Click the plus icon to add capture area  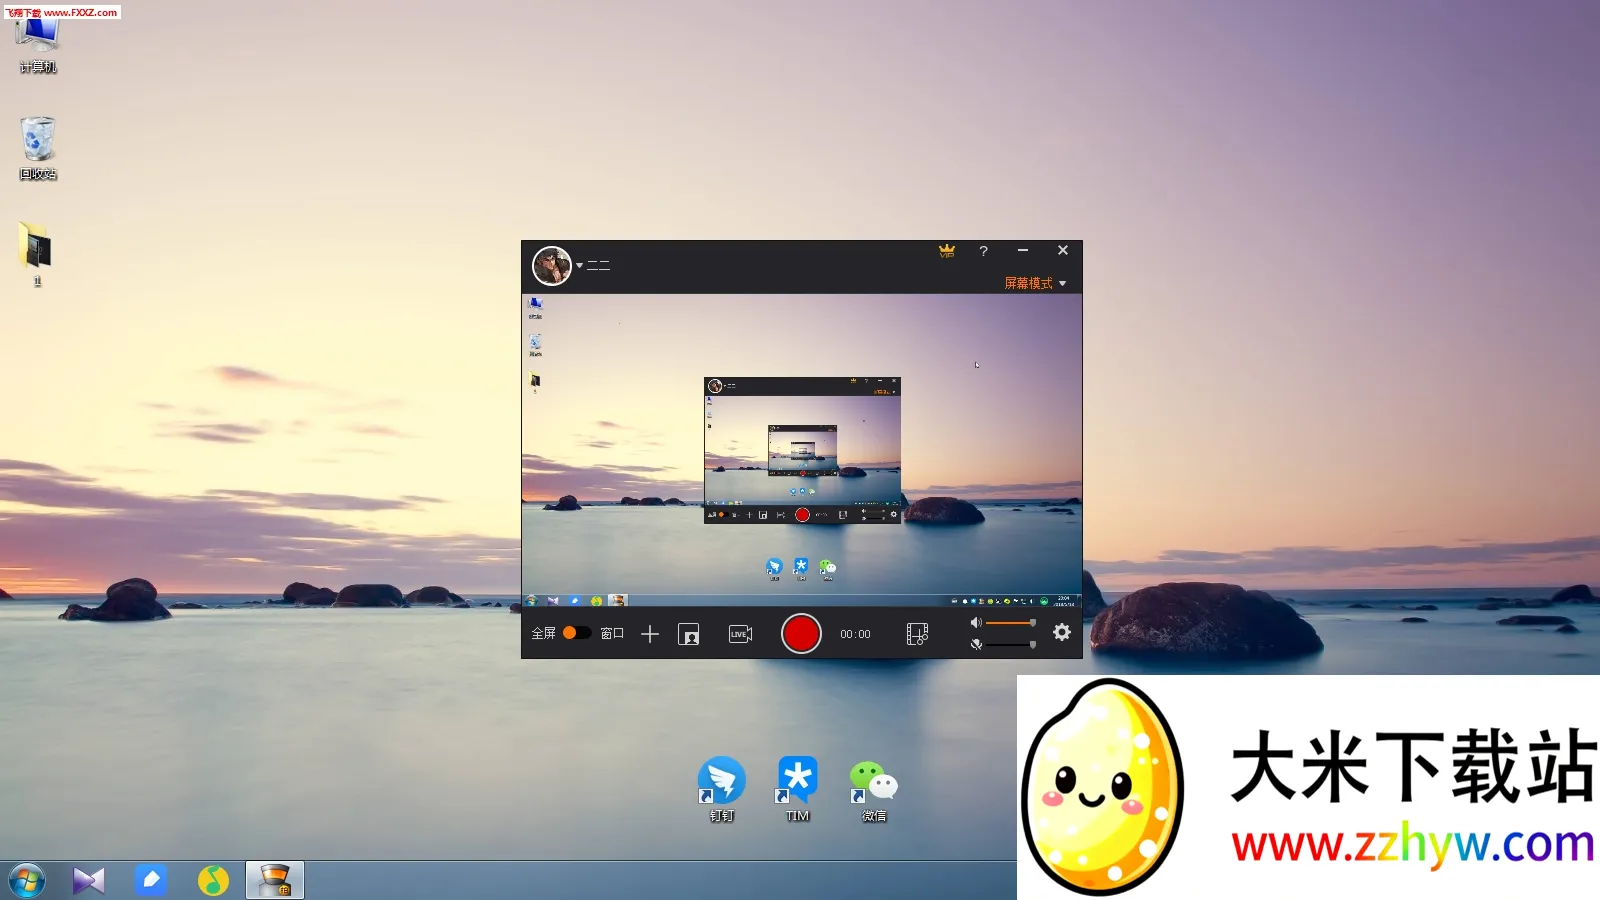pos(650,633)
